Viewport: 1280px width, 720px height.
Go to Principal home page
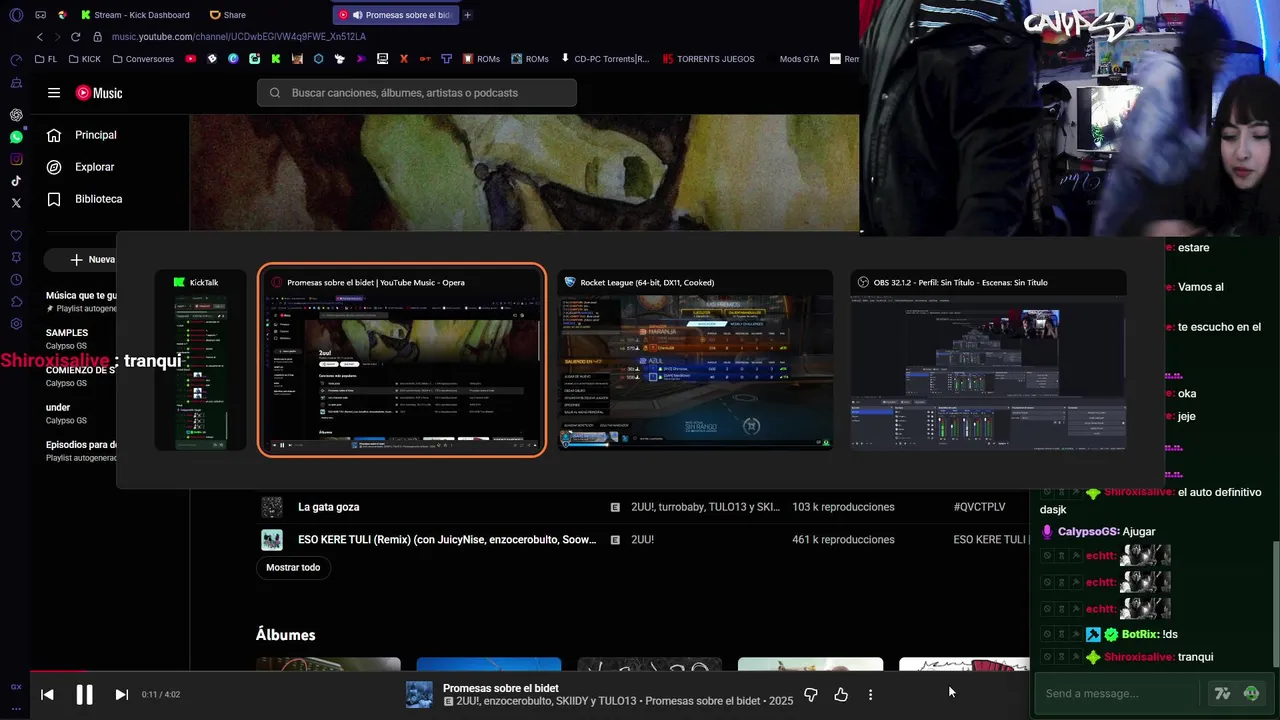pos(82,135)
